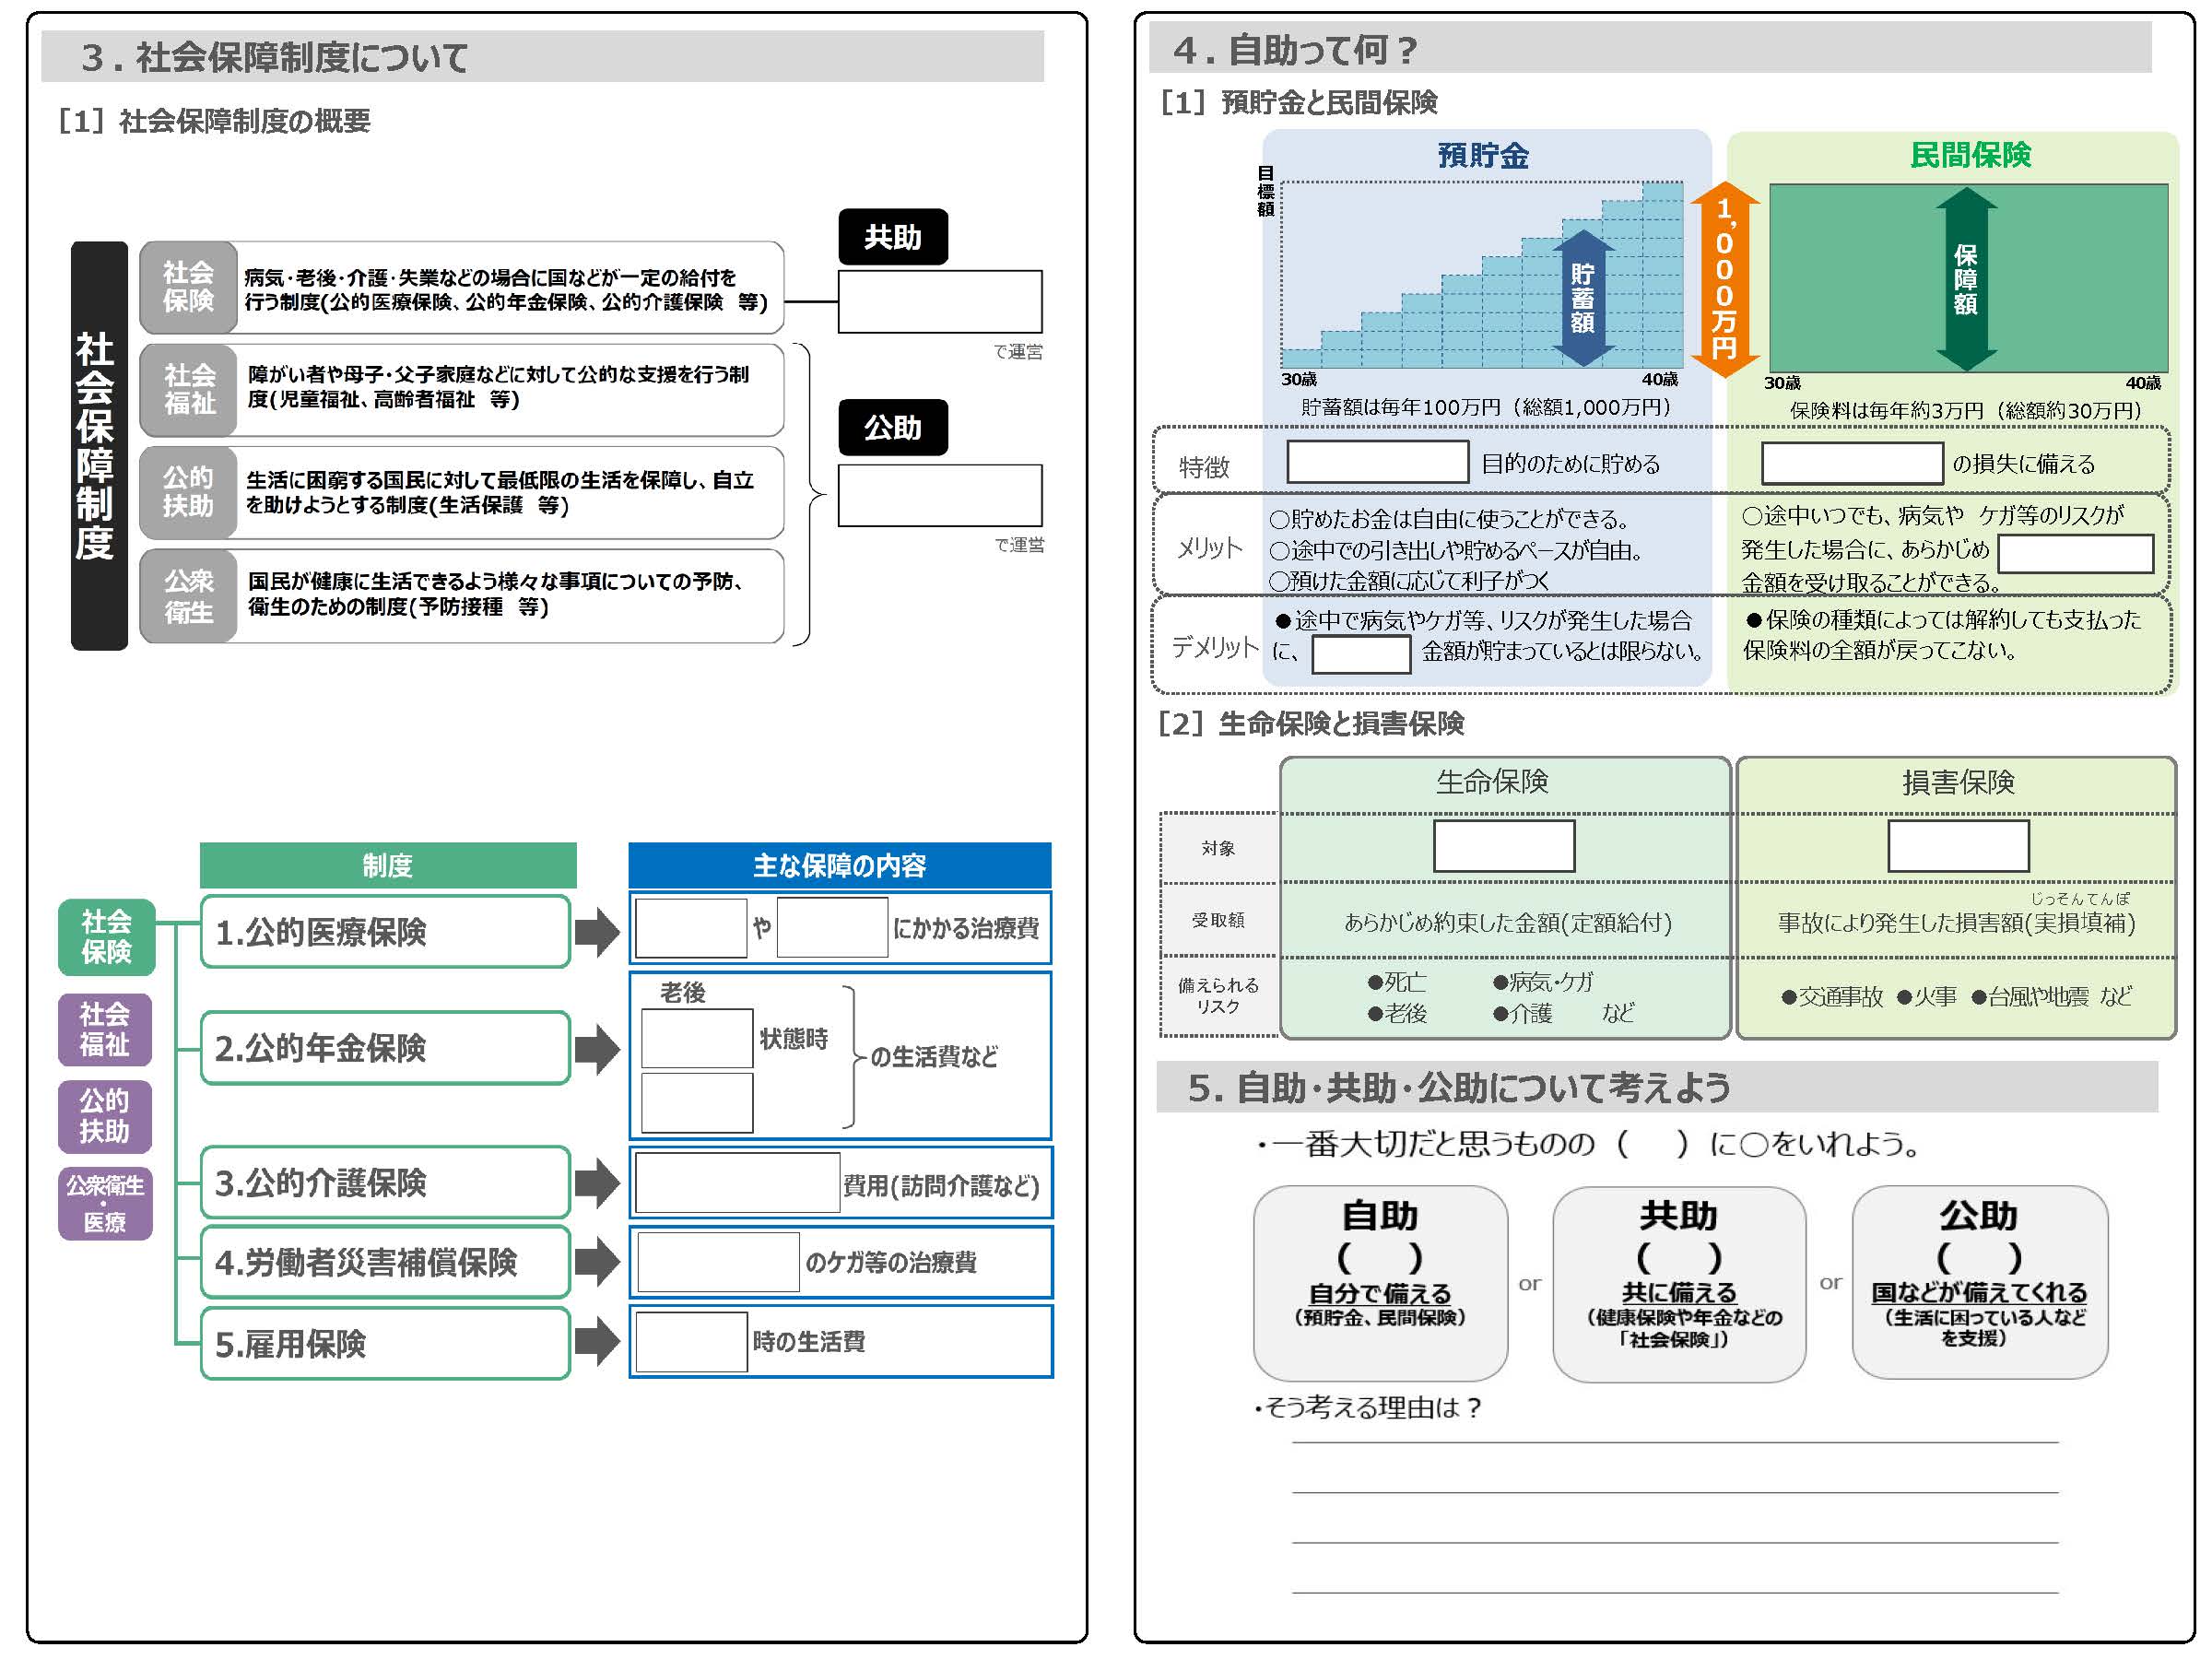Screen dimensions: 2212x1659
Task: Click the heading 4.自助って何?
Action: click(1295, 49)
